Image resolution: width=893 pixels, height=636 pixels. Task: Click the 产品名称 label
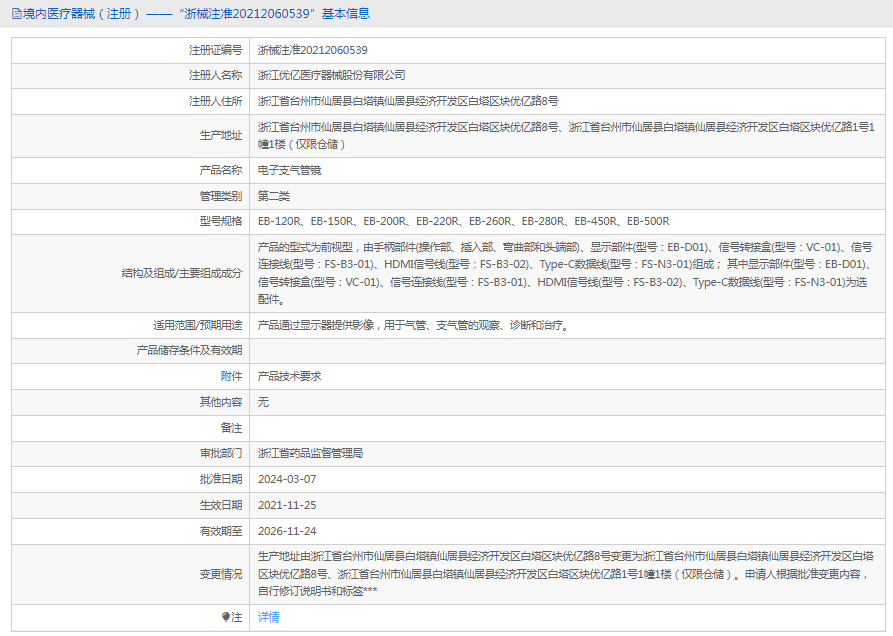tap(220, 170)
